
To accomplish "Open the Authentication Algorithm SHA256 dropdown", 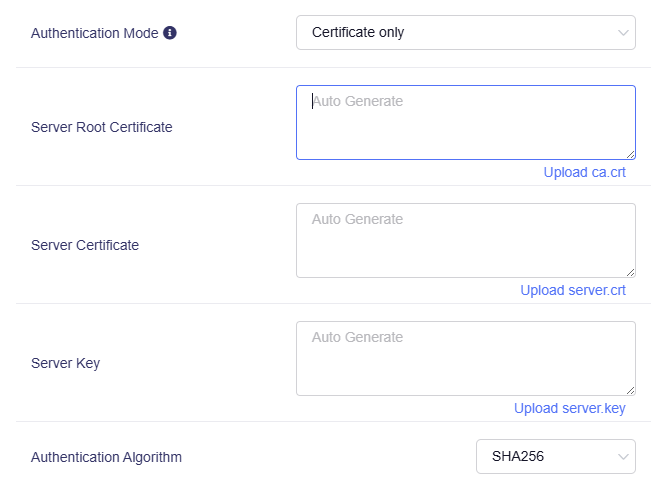I will (x=555, y=457).
